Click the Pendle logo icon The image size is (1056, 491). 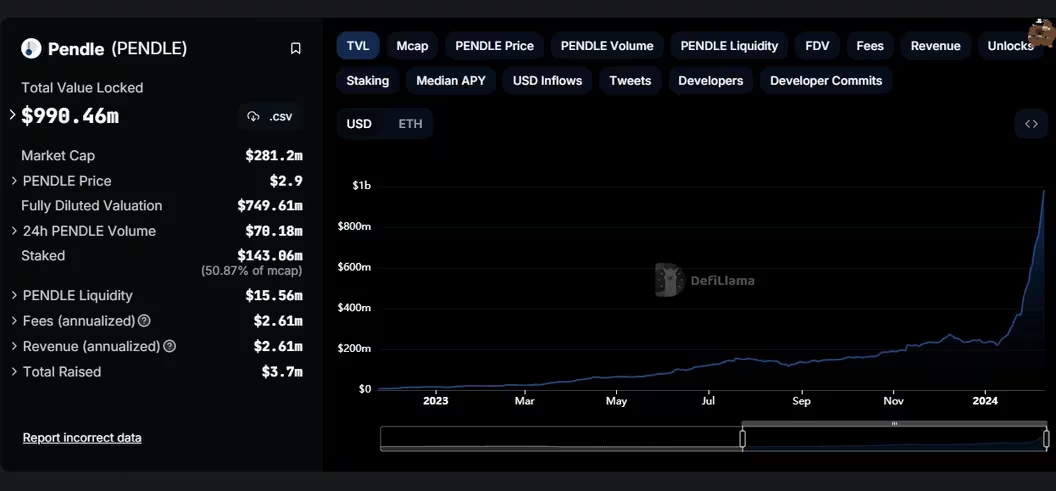point(31,49)
